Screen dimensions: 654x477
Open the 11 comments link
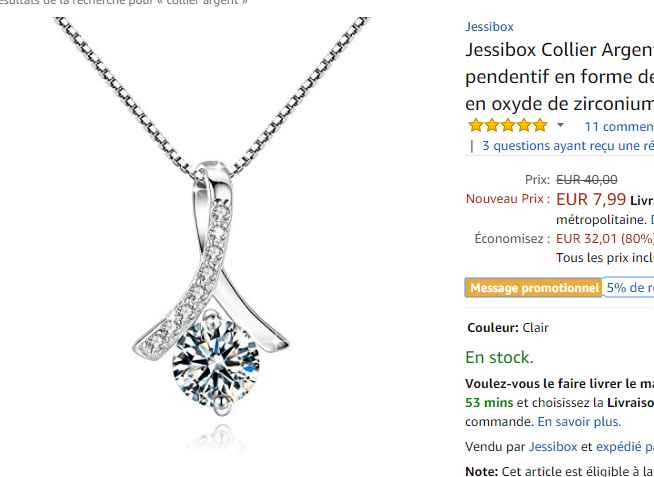pyautogui.click(x=619, y=126)
